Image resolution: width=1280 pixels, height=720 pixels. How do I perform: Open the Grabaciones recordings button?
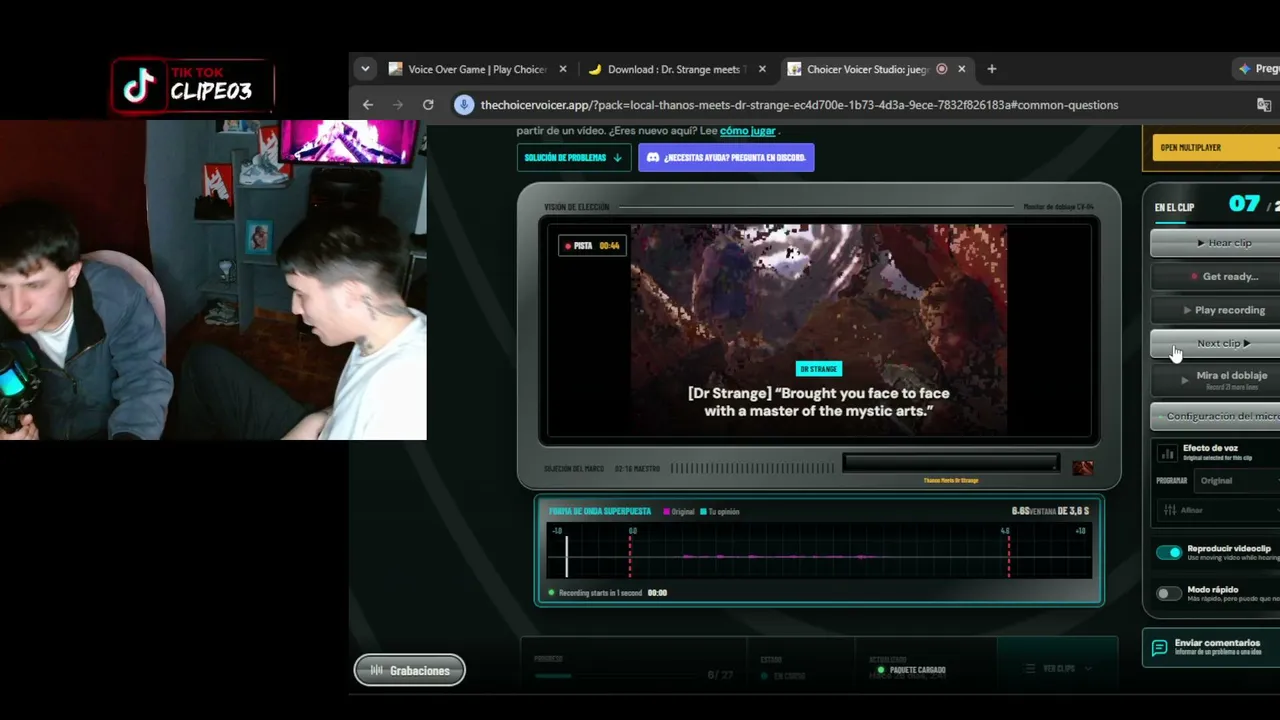pyautogui.click(x=410, y=670)
